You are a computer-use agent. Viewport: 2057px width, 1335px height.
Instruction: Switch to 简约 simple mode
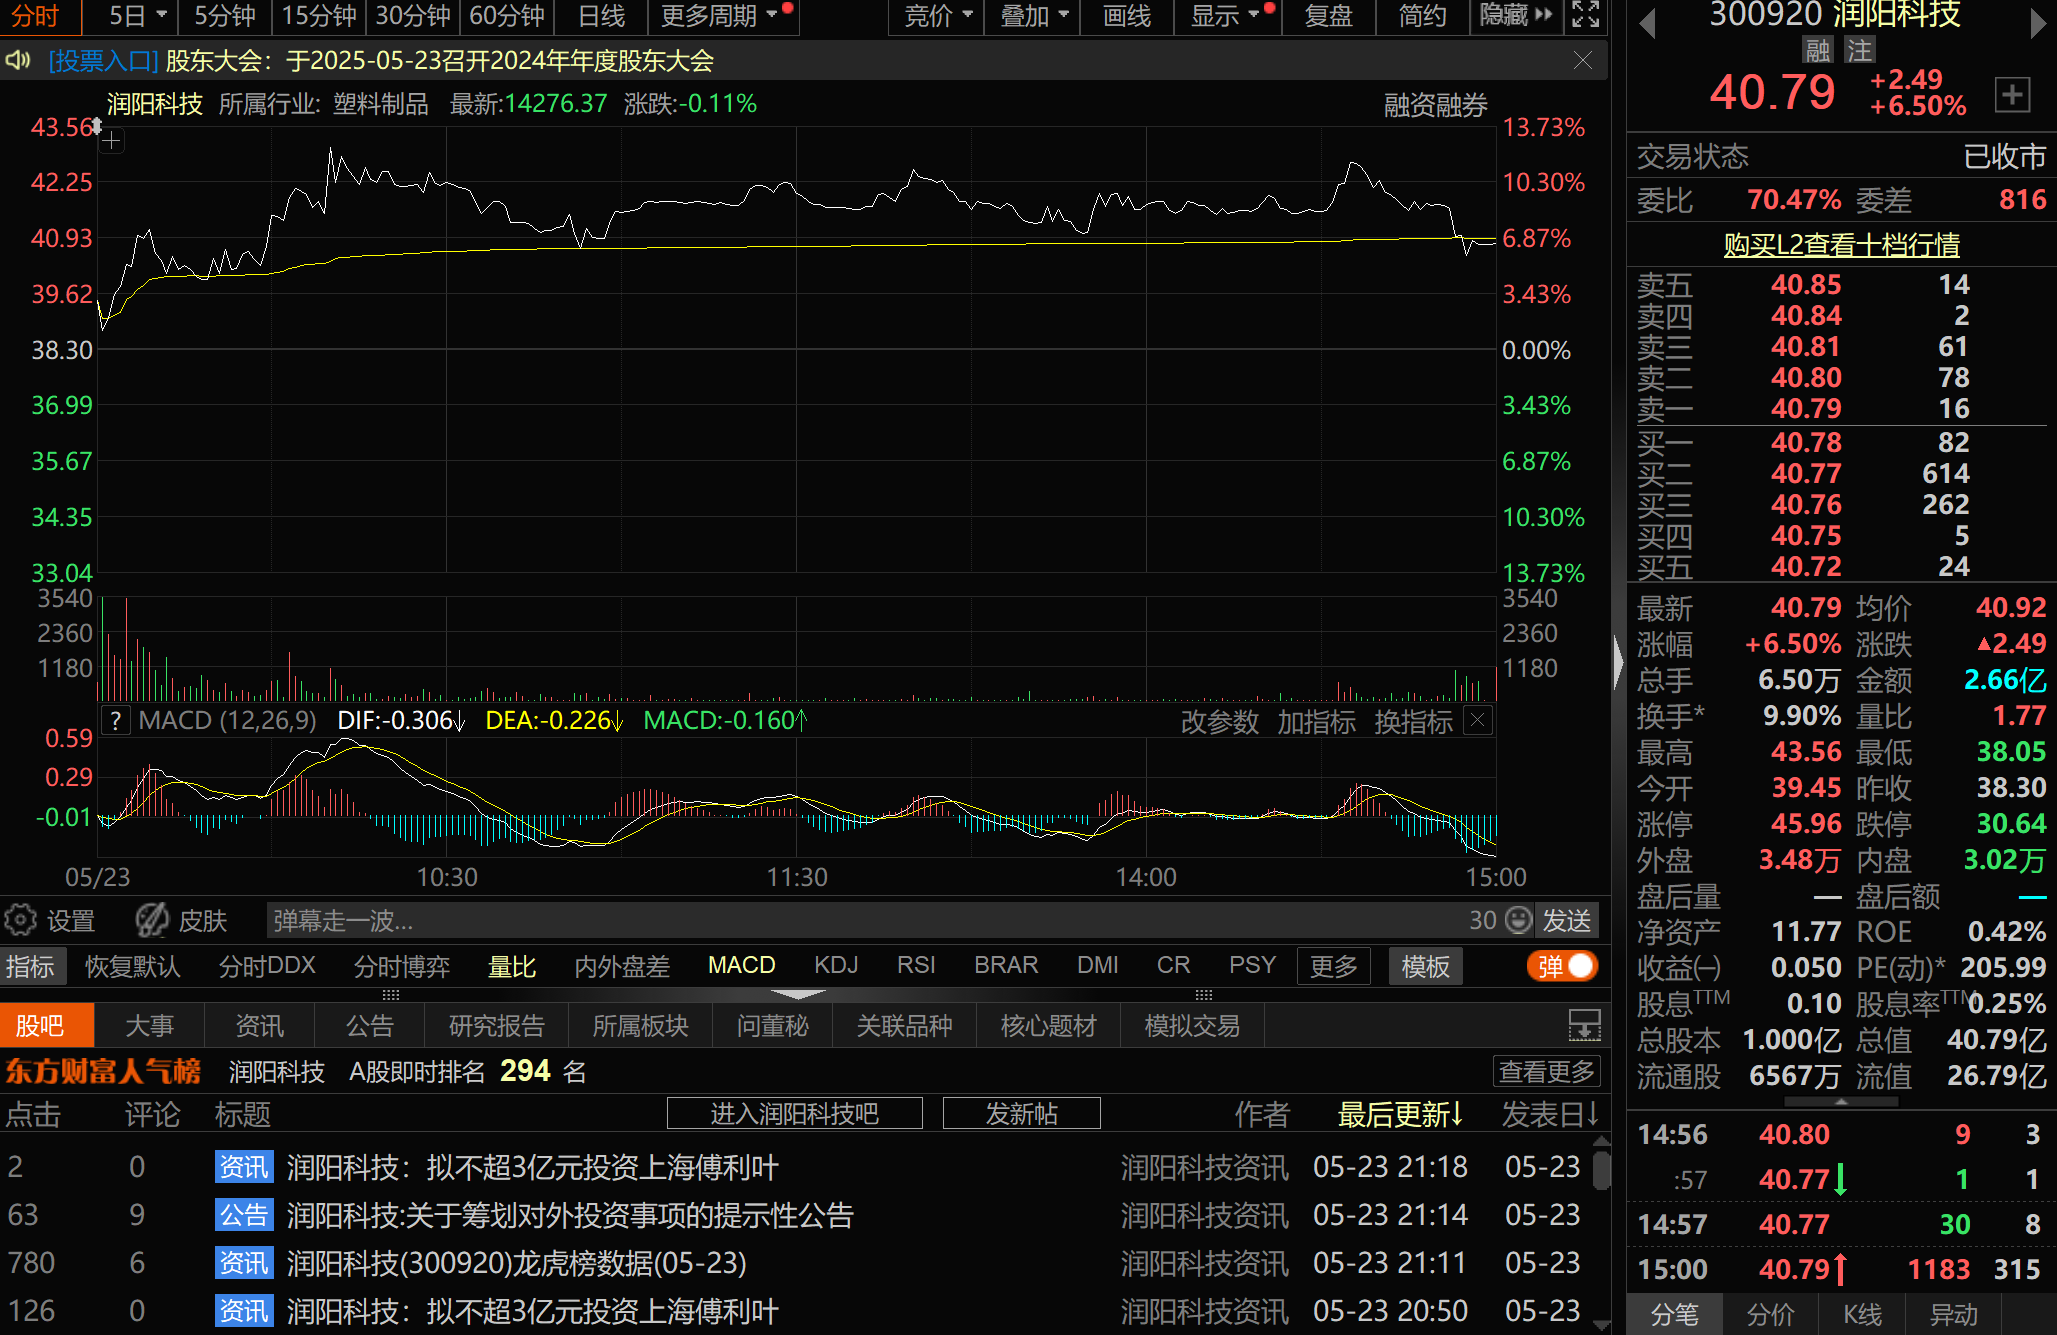click(x=1422, y=16)
